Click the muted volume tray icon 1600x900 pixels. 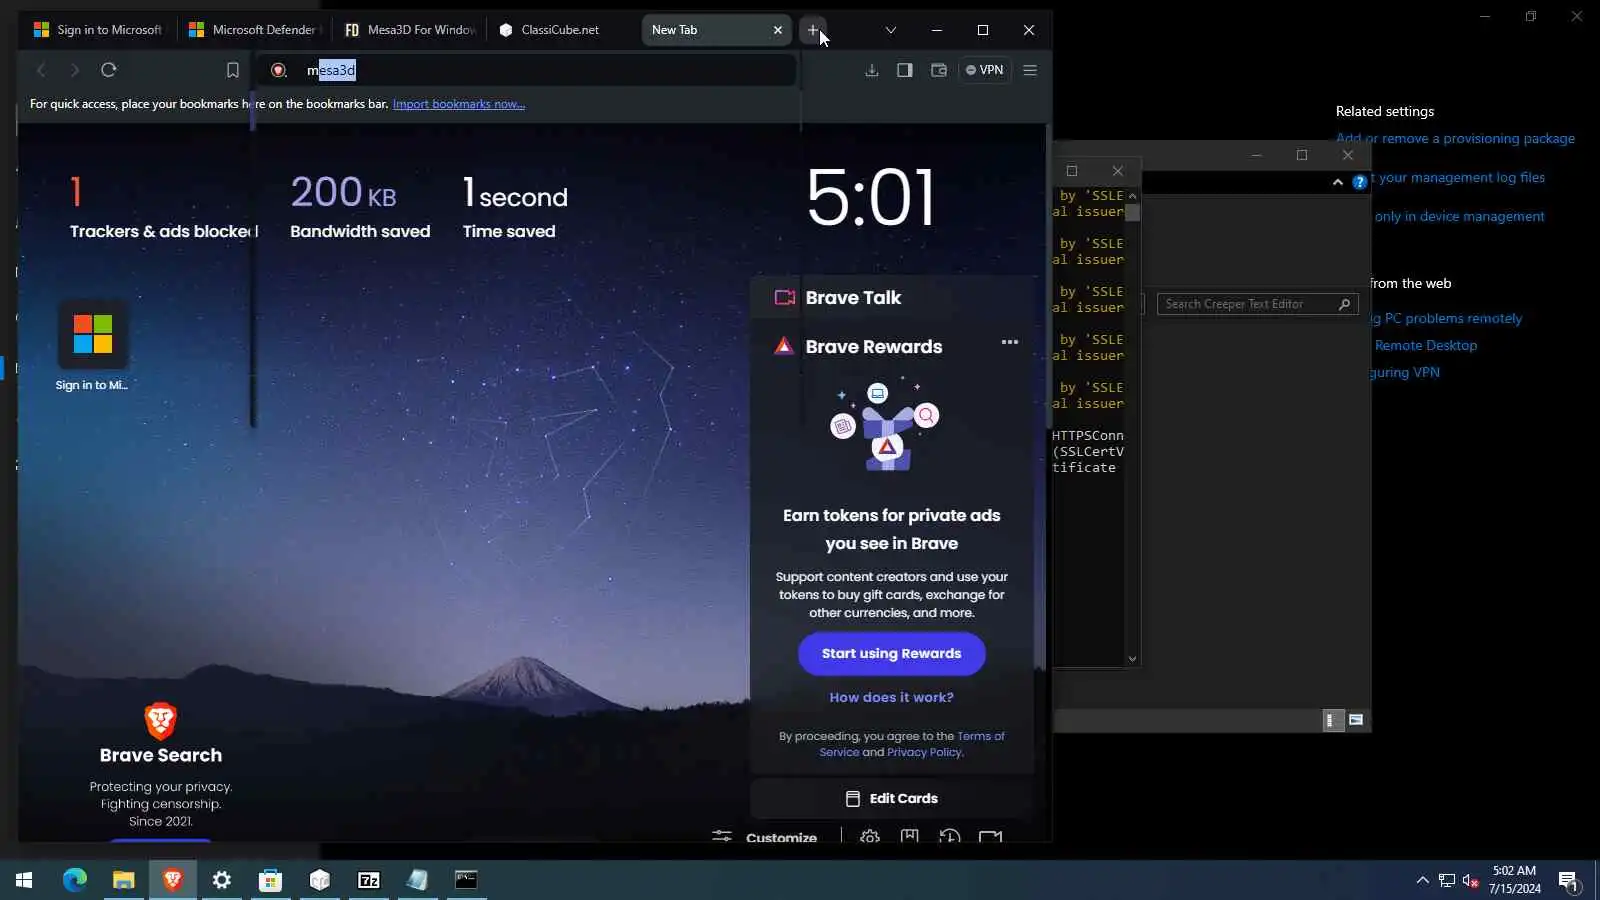click(1470, 880)
